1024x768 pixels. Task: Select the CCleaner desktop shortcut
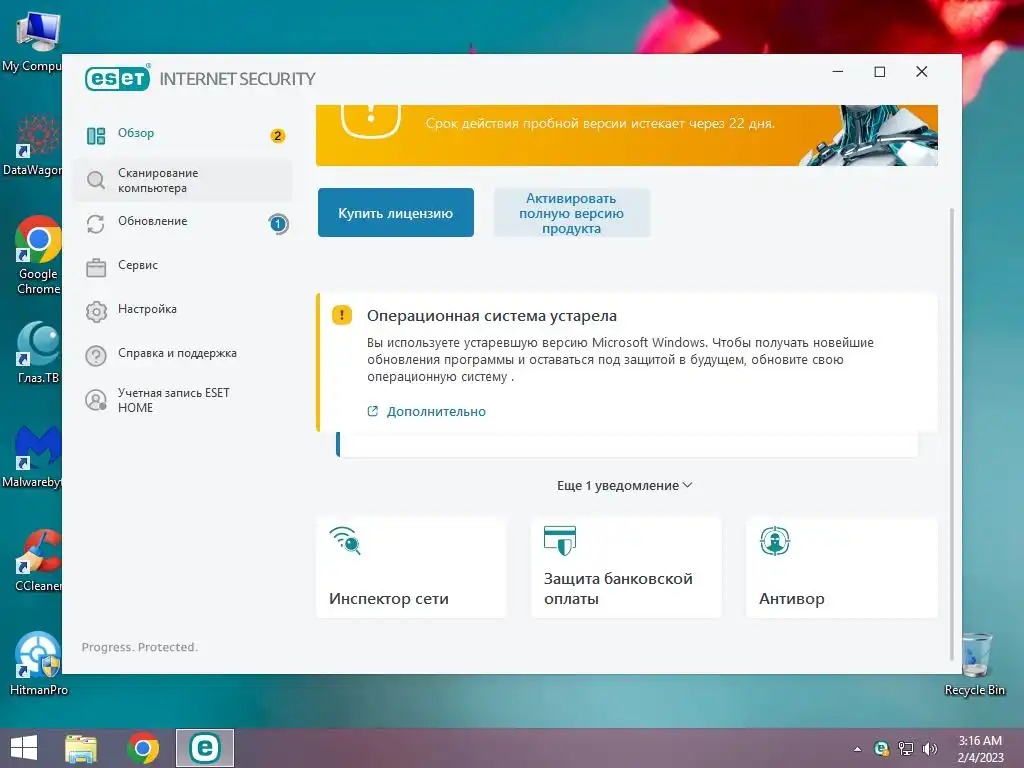click(x=38, y=560)
